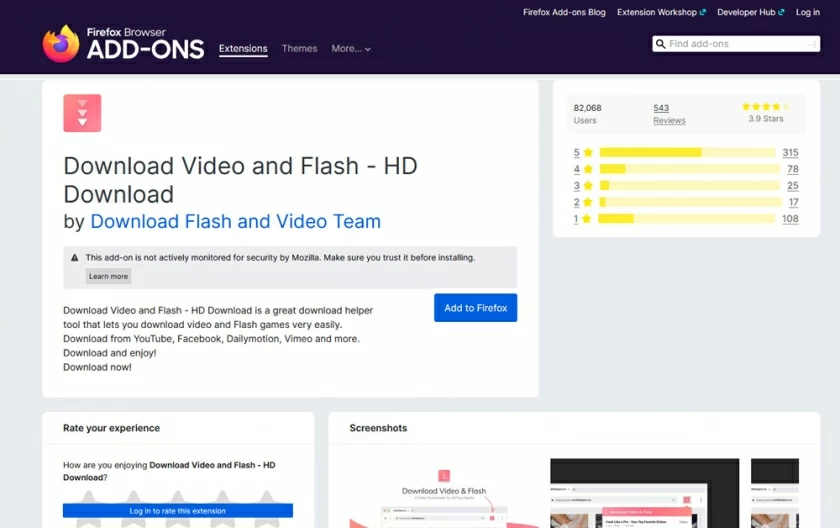This screenshot has width=840, height=528.
Task: Open the 25 three-star reviews count
Action: click(793, 186)
